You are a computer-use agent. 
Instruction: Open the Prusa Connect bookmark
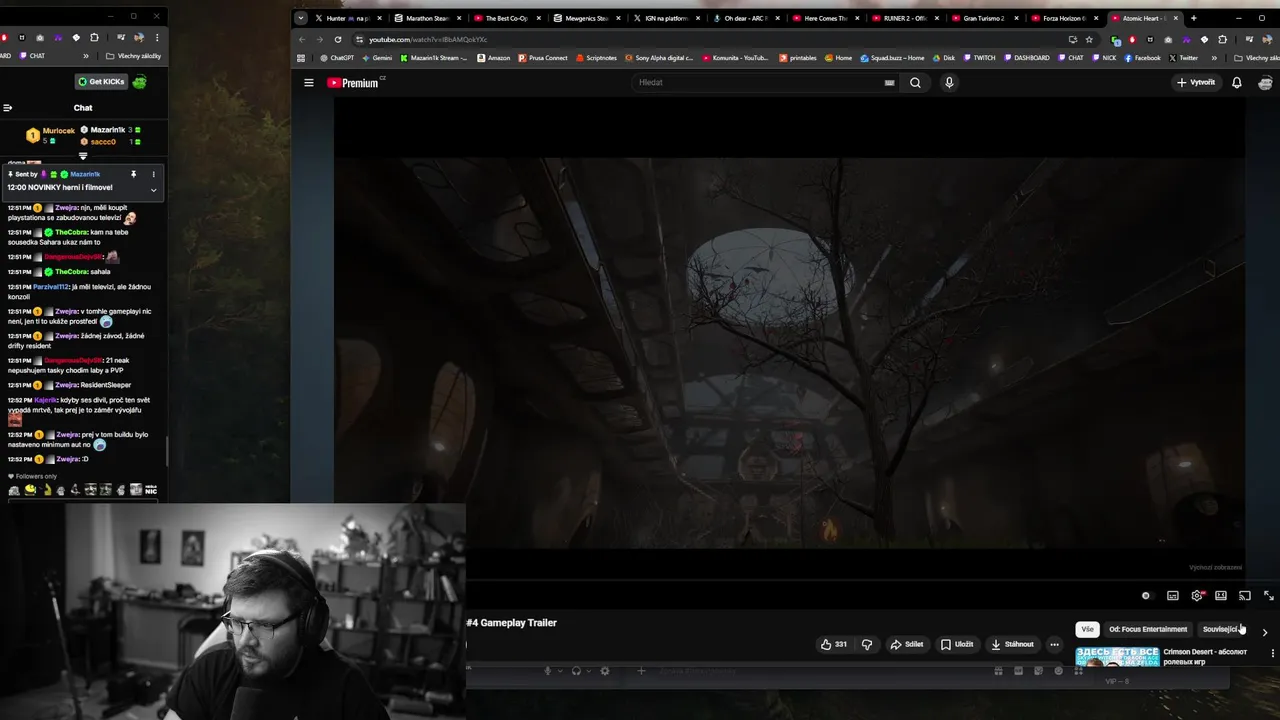point(543,58)
